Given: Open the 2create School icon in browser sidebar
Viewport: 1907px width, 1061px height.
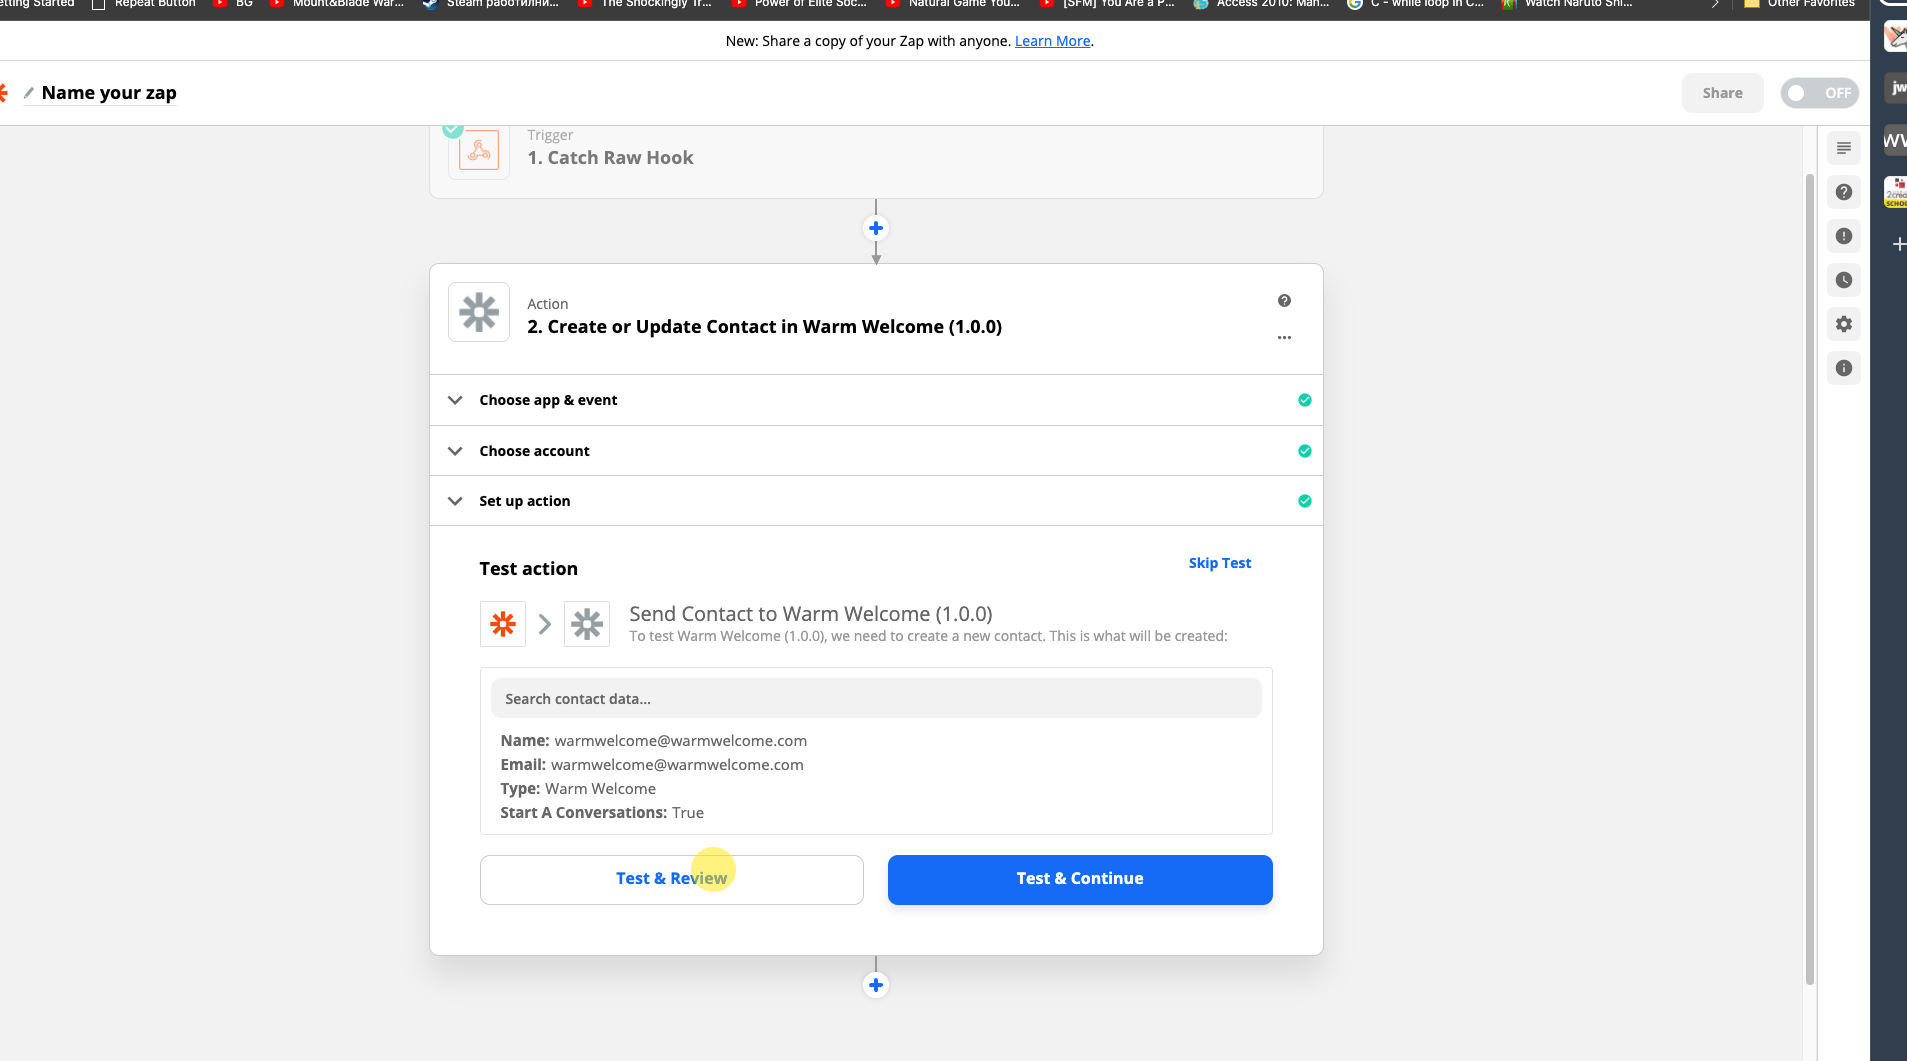Looking at the screenshot, I should pos(1896,191).
